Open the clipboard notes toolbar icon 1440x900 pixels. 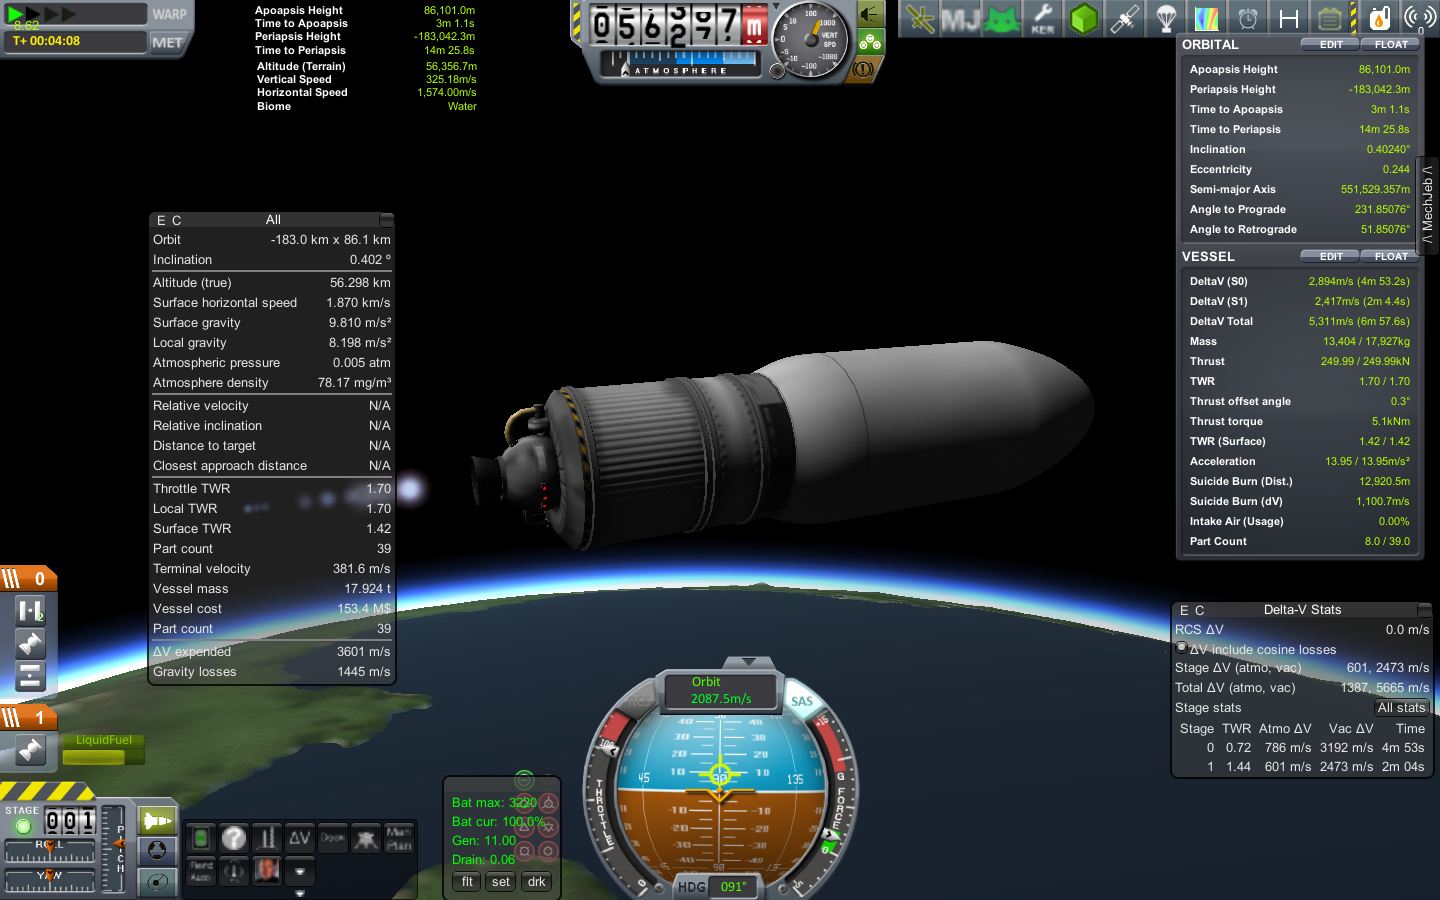coord(1330,18)
